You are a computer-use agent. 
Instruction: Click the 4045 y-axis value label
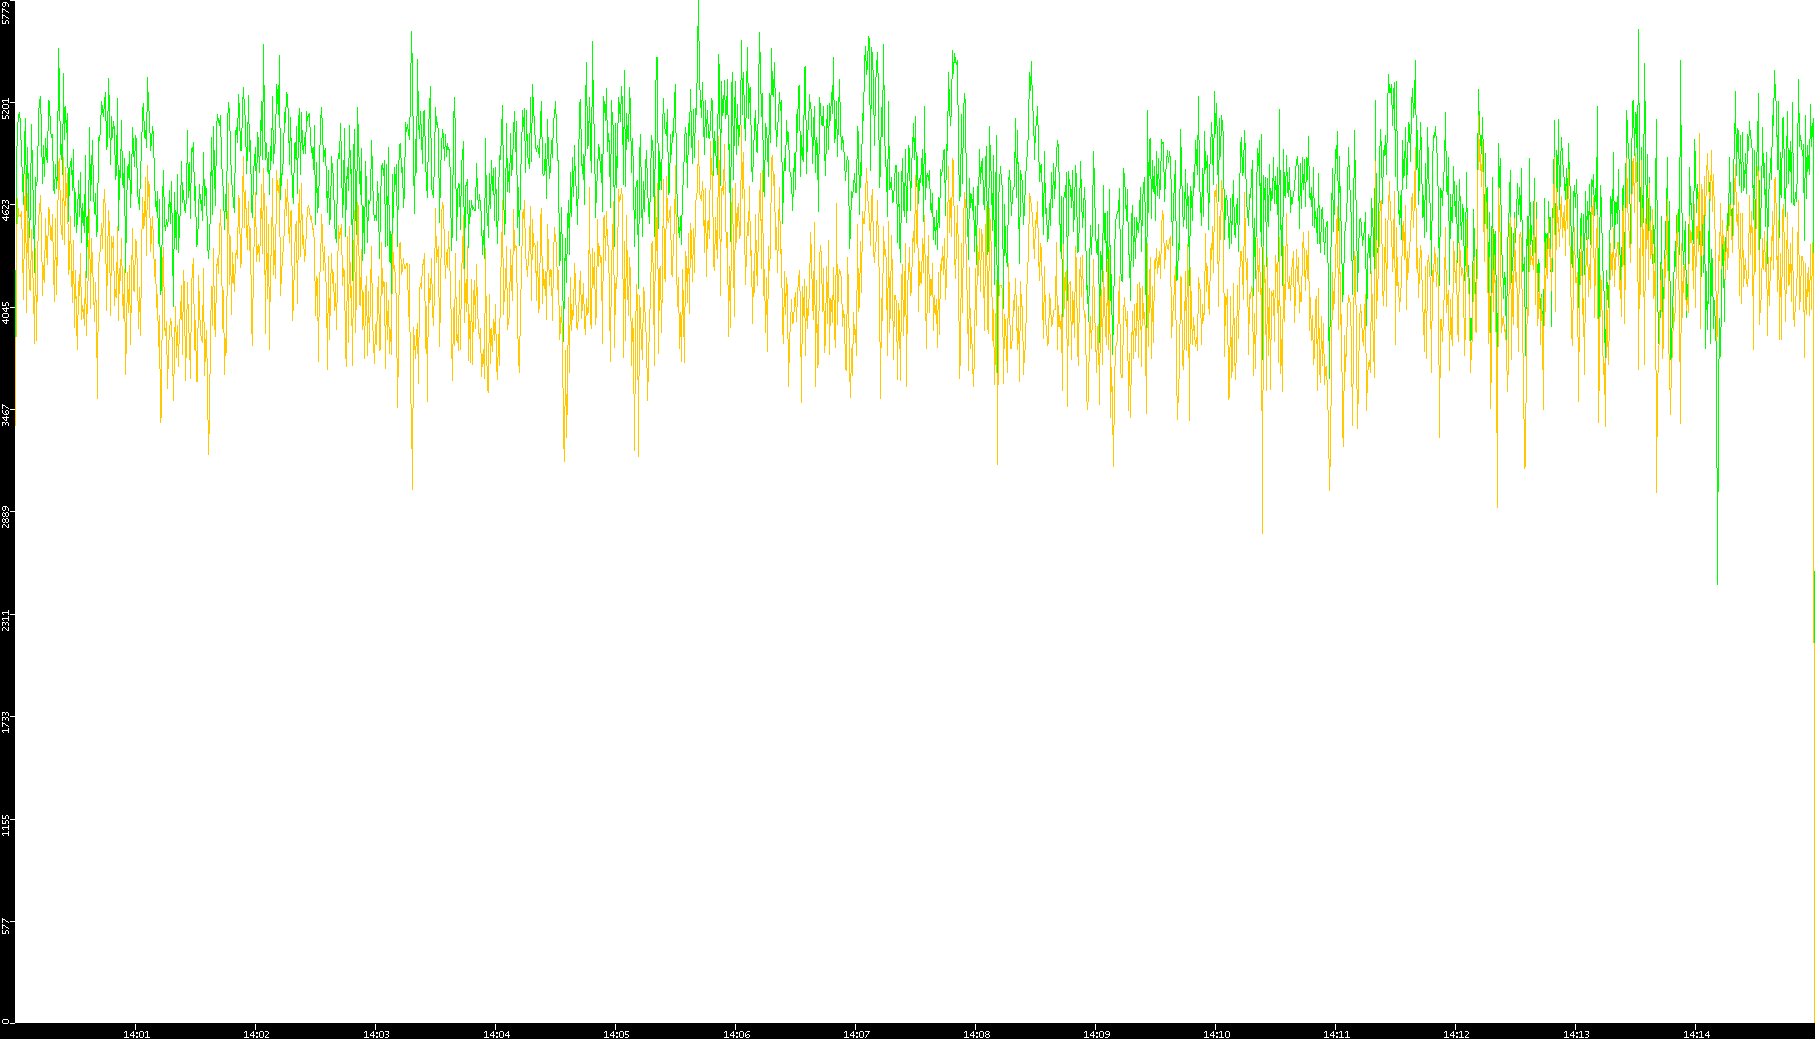(x=7, y=312)
